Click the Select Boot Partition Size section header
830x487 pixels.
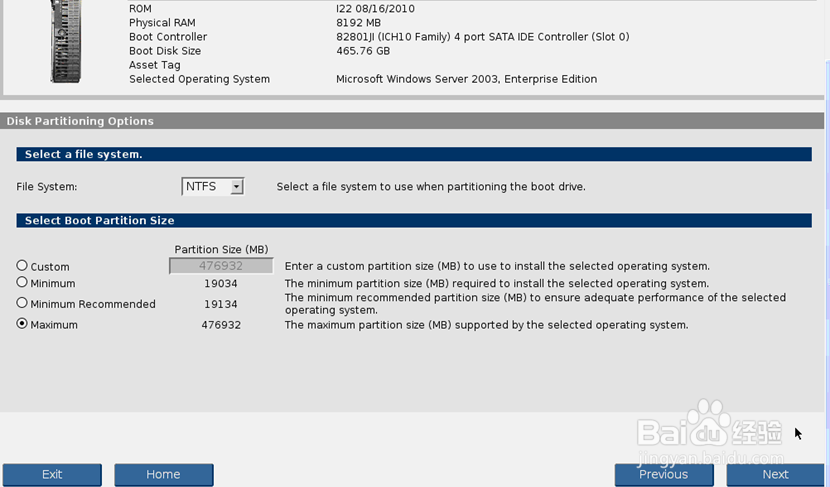[414, 221]
